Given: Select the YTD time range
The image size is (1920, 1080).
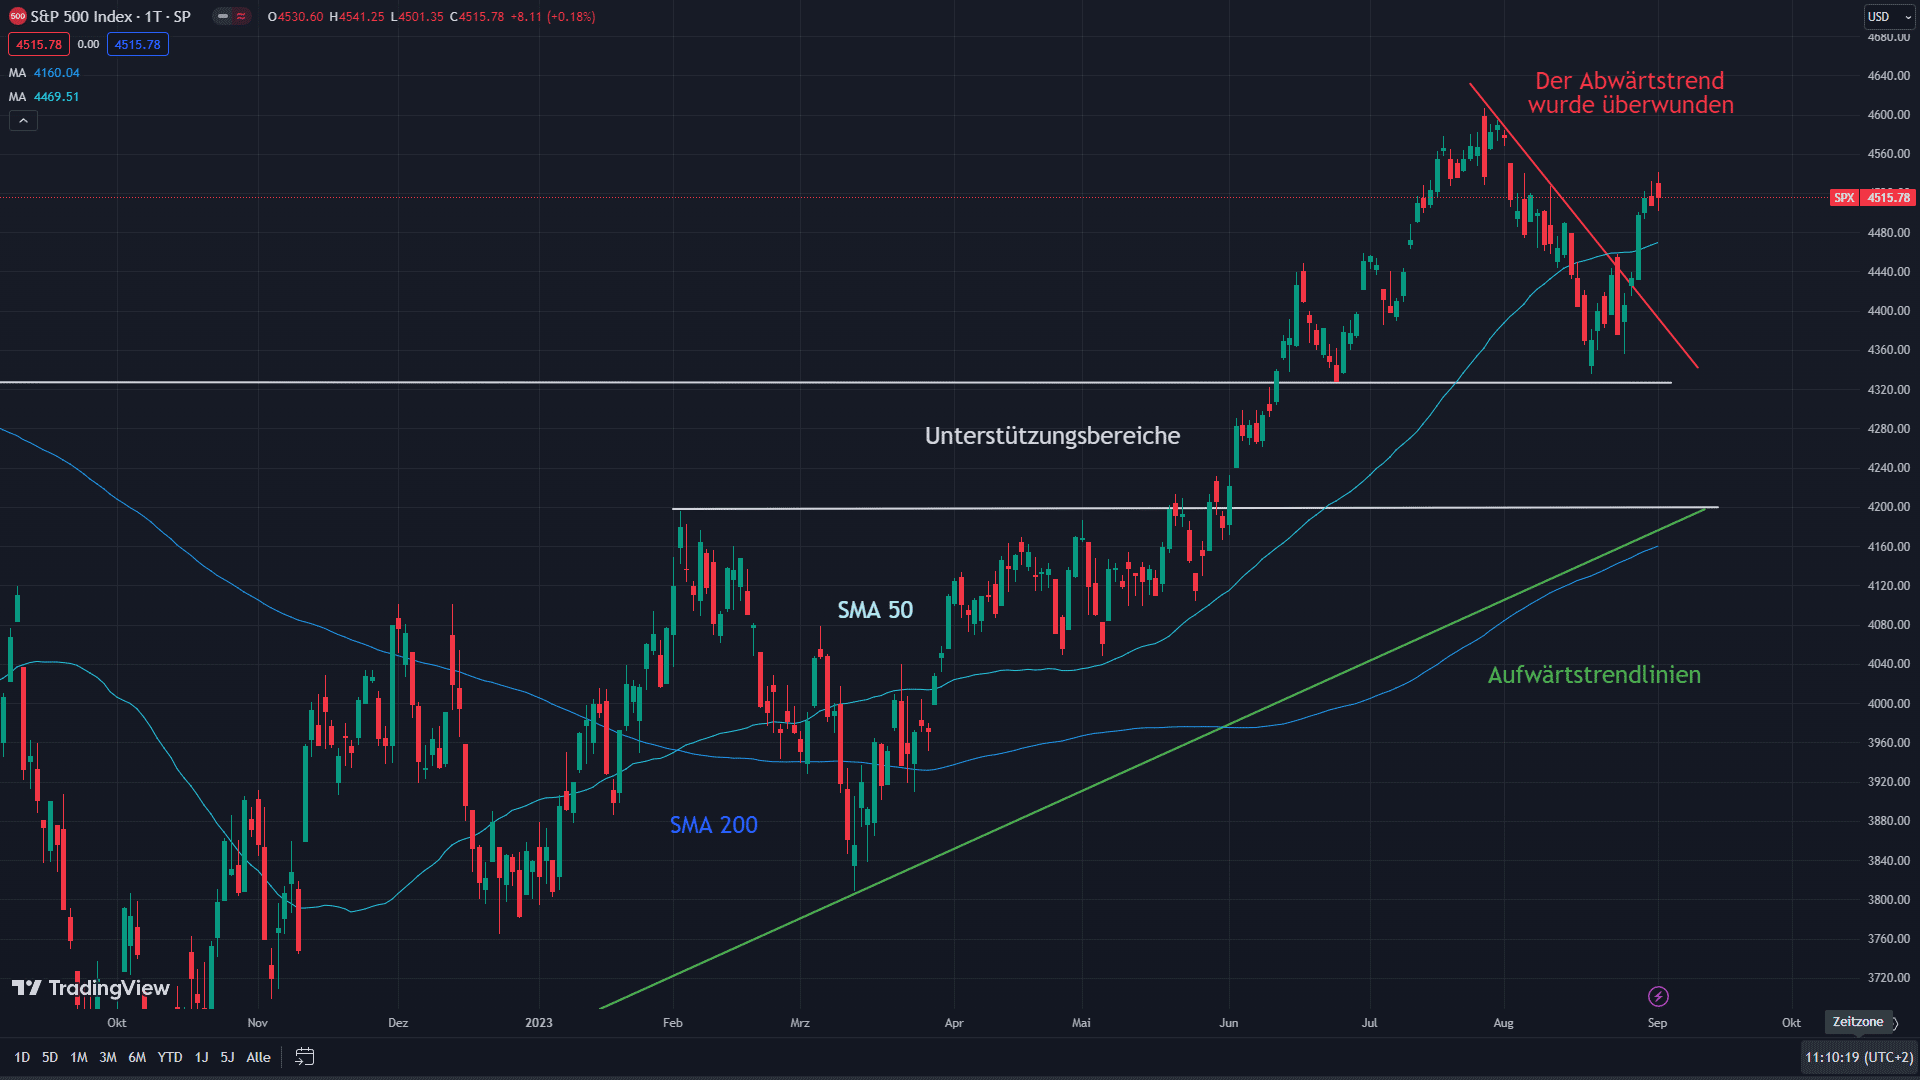Looking at the screenshot, I should point(170,1057).
